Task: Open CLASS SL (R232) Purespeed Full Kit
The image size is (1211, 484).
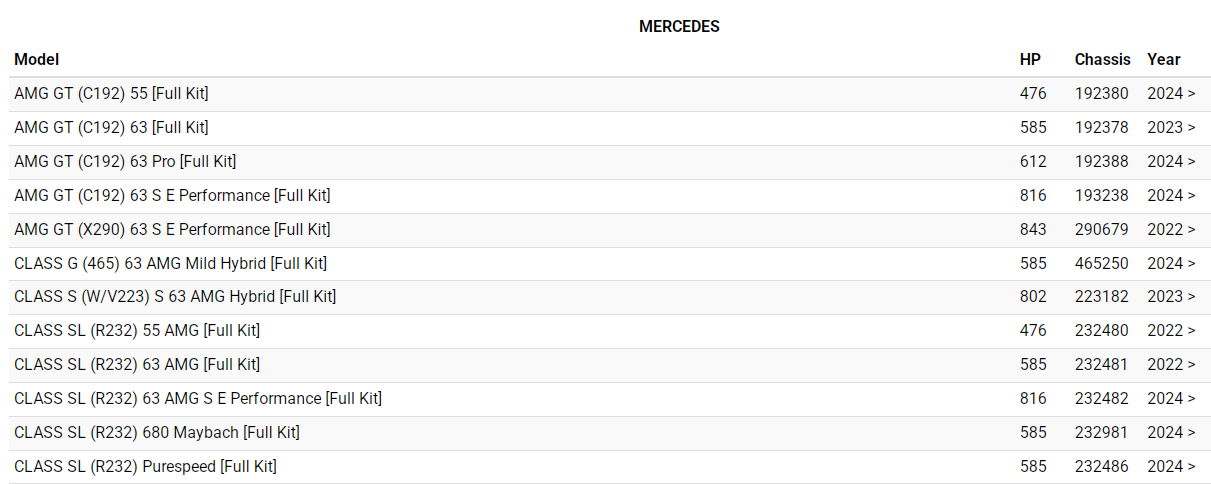Action: click(145, 467)
